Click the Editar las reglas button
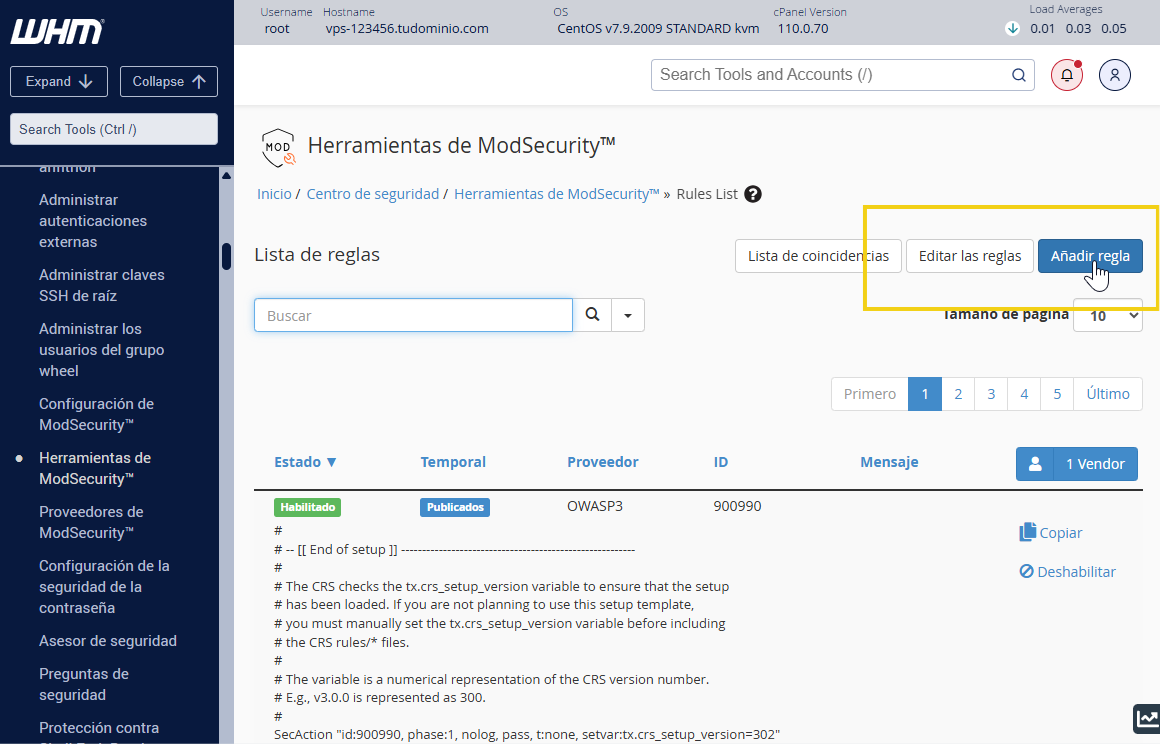 click(x=970, y=256)
